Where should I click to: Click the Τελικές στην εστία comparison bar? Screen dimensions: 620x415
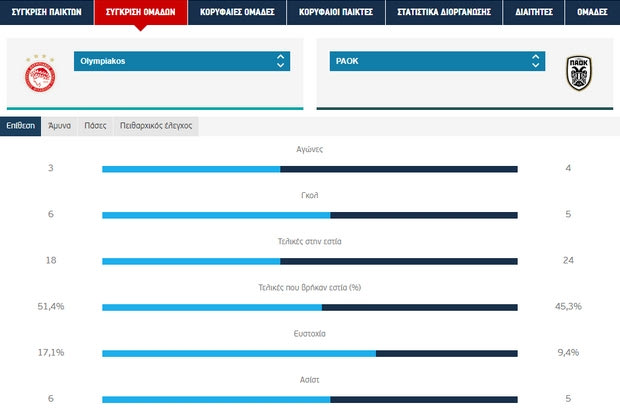(x=310, y=260)
